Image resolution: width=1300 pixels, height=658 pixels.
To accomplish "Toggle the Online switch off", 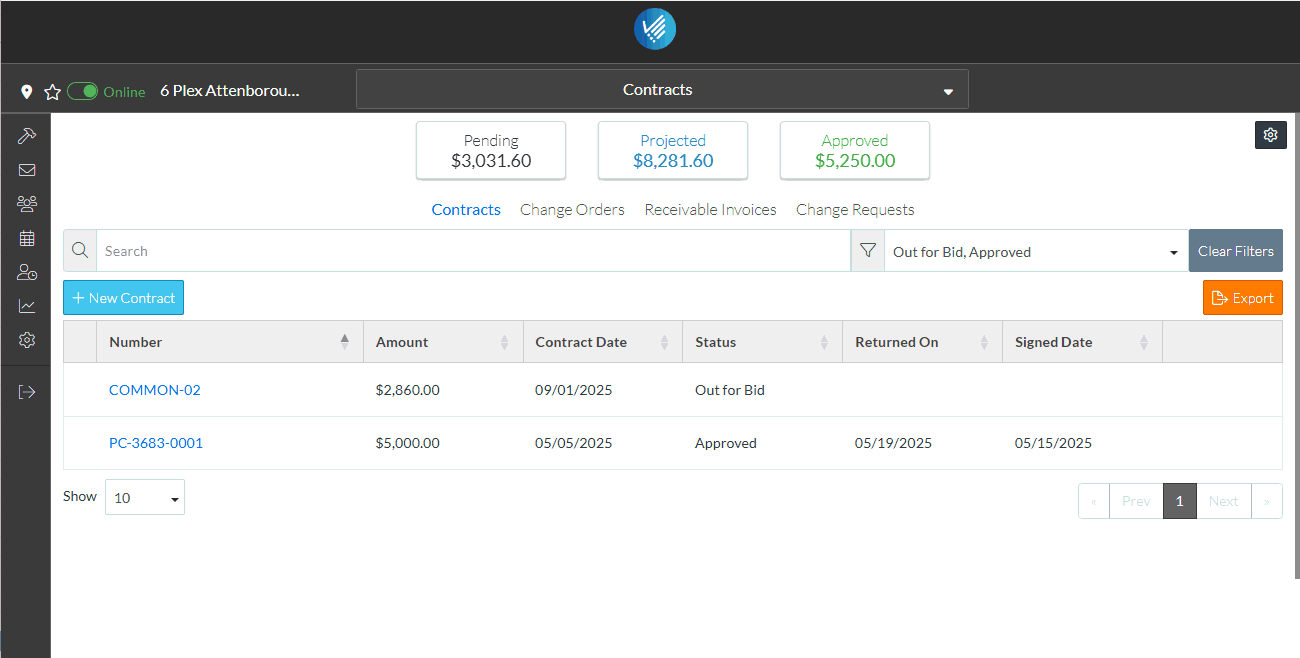I will (x=83, y=92).
